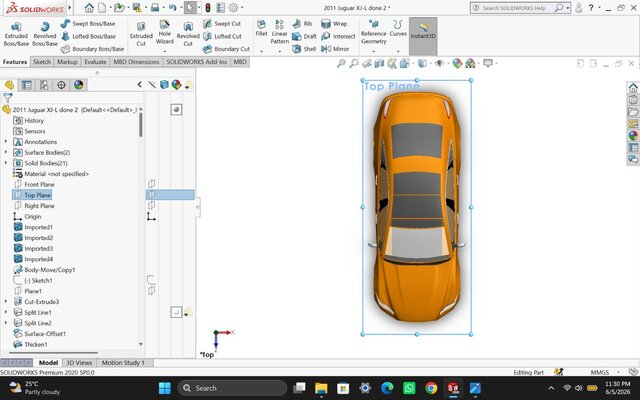Image resolution: width=640 pixels, height=400 pixels.
Task: Select the Revolved Cut tool
Action: tap(188, 34)
